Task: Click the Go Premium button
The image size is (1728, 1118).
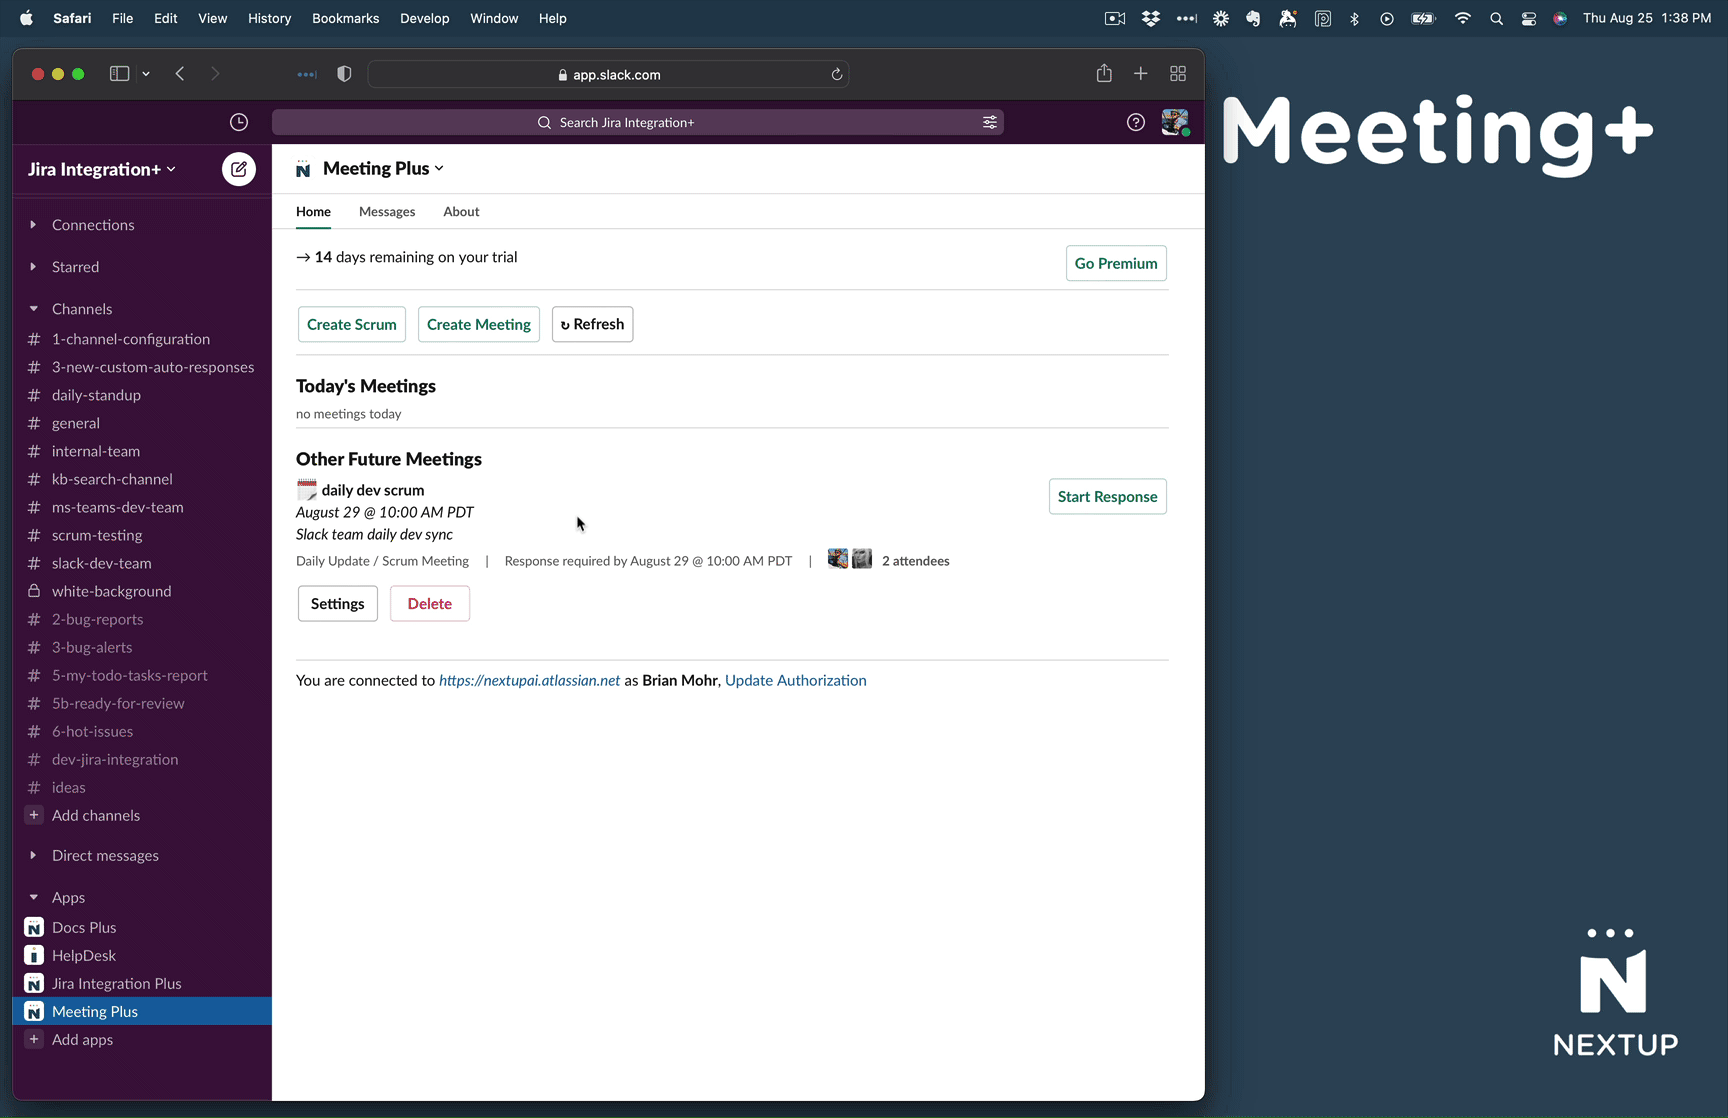Action: pos(1116,263)
